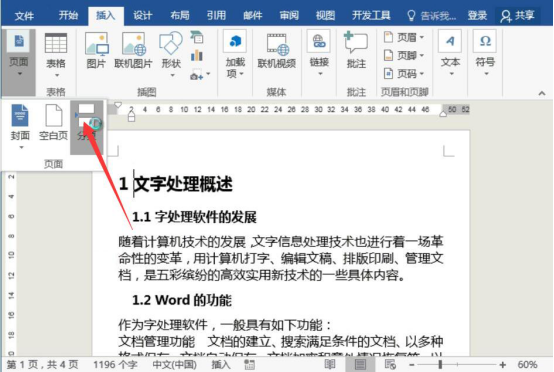
Task: Switch to the 视图 (View) tab
Action: pyautogui.click(x=325, y=16)
